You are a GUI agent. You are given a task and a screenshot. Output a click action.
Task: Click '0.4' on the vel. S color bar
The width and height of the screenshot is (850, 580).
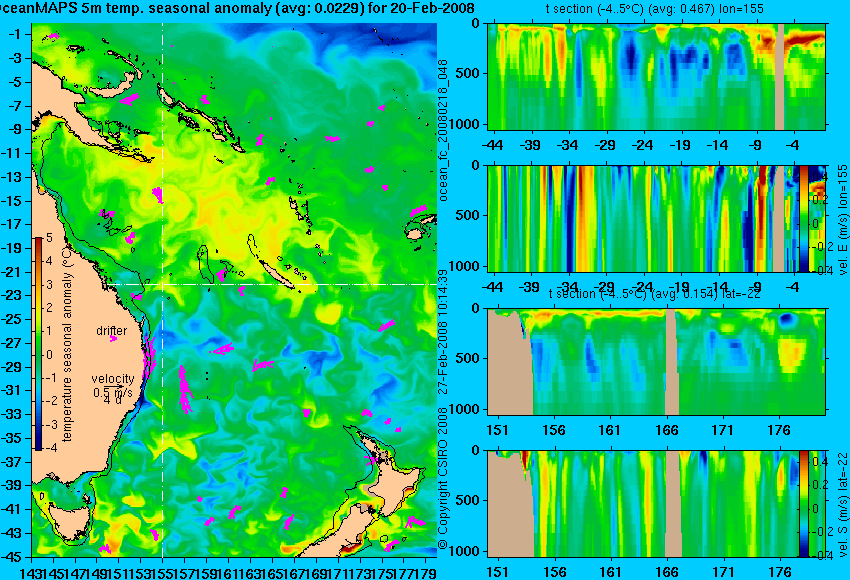[820, 461]
